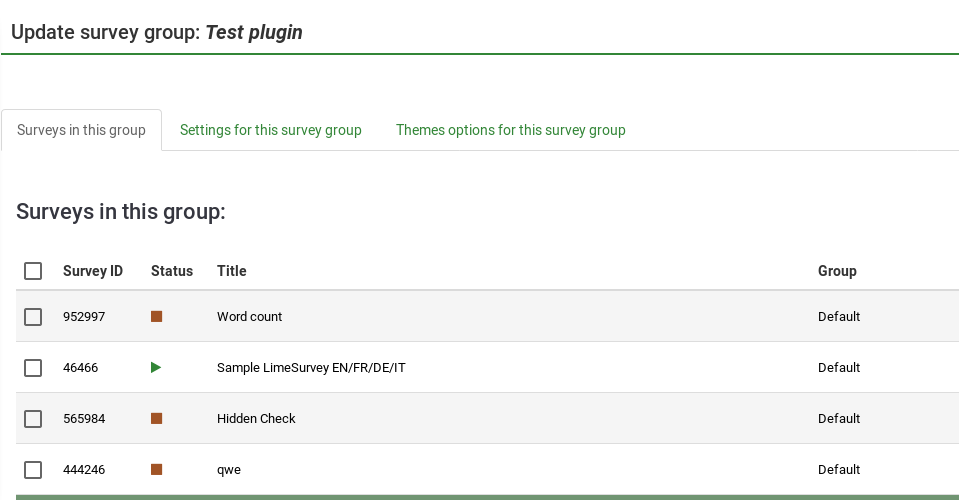Check the box for survey 952997
This screenshot has width=959, height=500.
[x=33, y=317]
